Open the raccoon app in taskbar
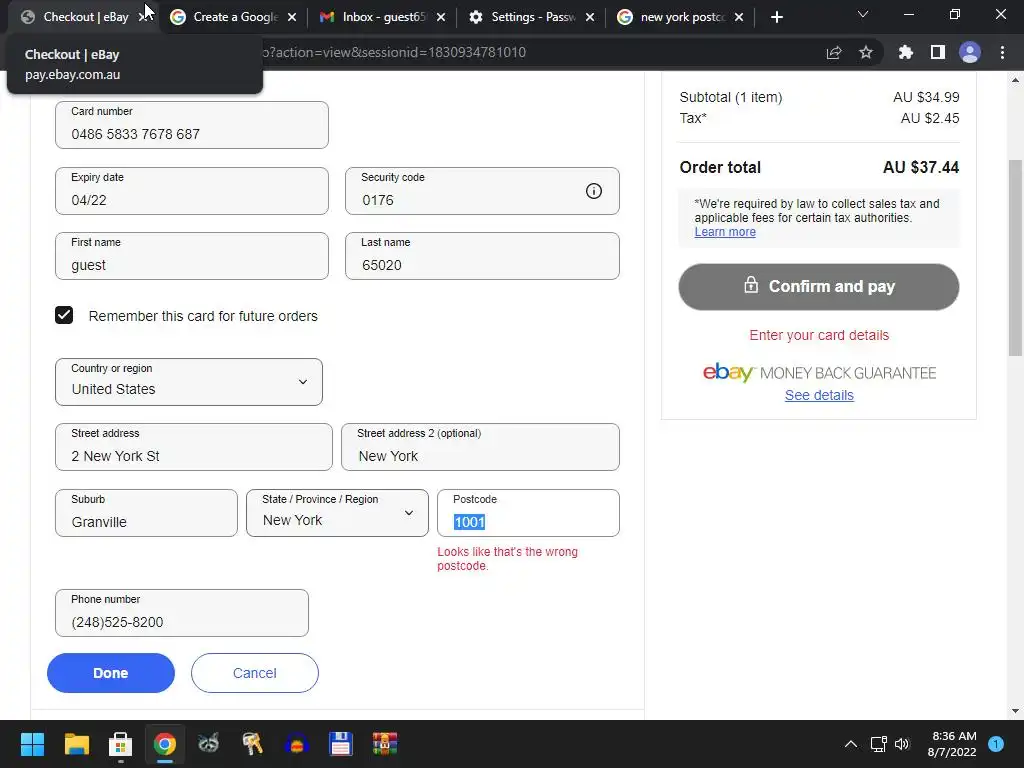This screenshot has width=1024, height=768. tap(208, 744)
